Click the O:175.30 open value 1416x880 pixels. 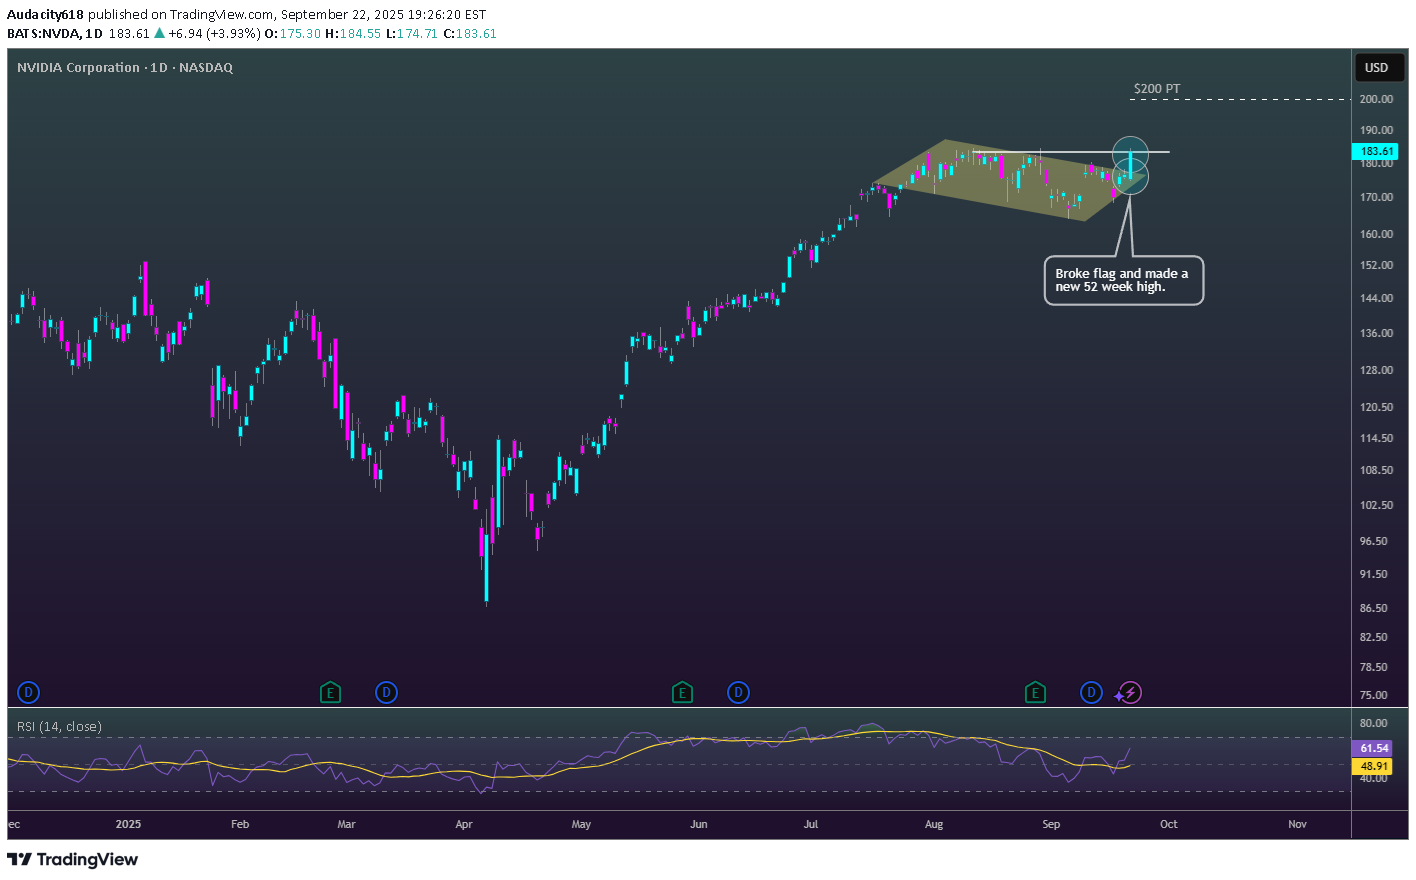(293, 33)
